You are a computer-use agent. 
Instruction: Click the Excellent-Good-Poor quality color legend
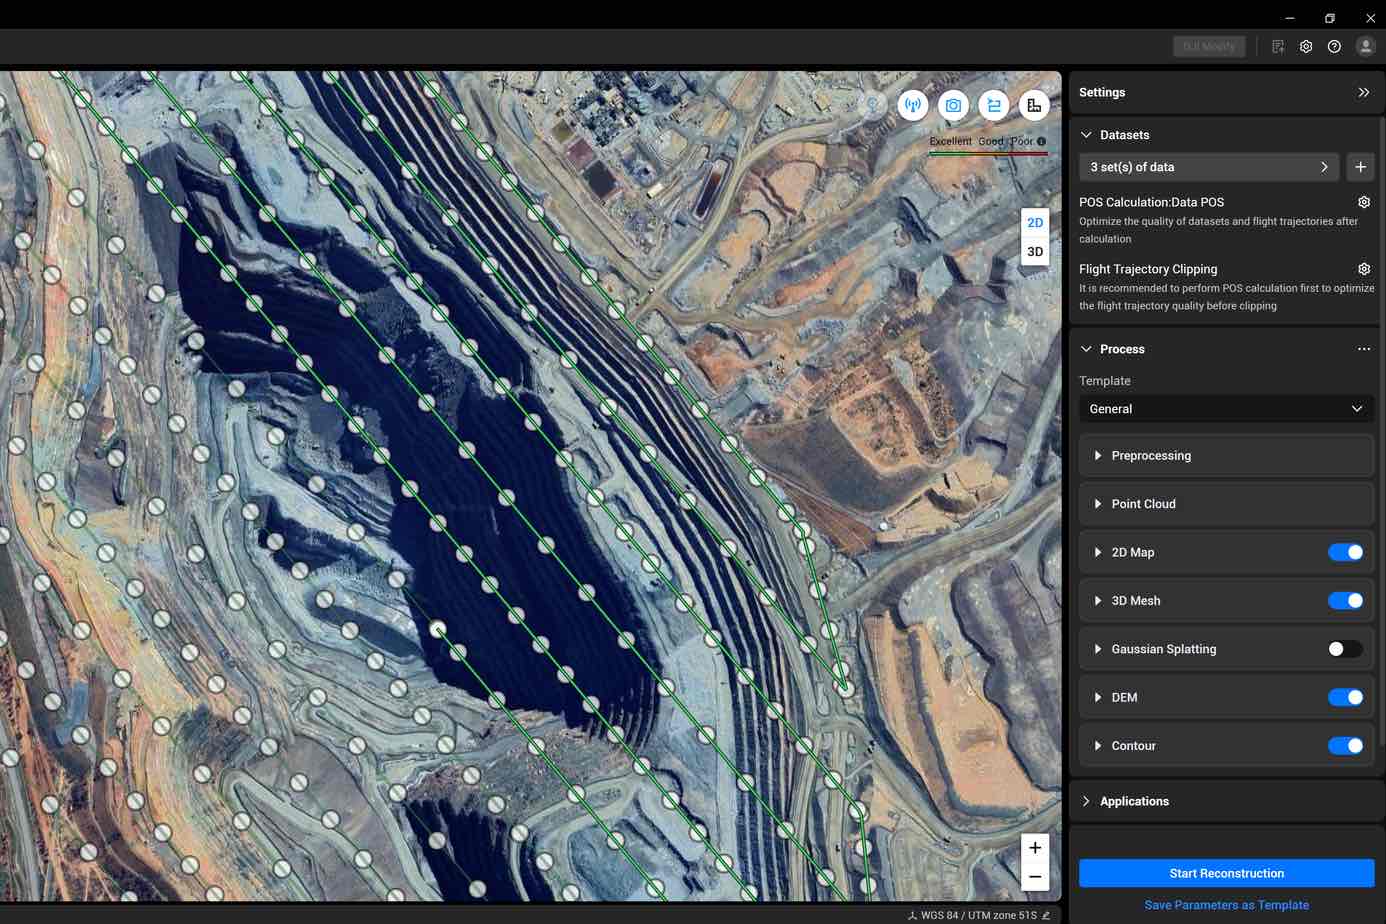(x=987, y=143)
